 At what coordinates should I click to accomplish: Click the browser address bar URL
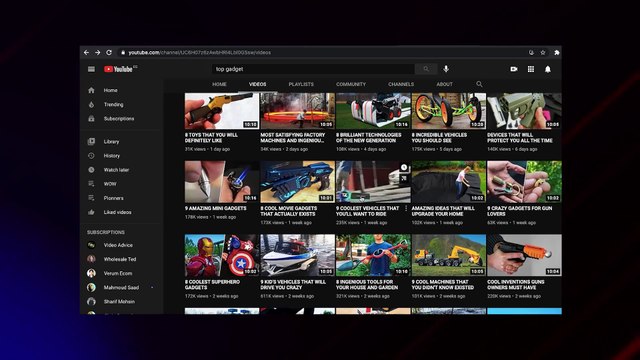pos(200,52)
